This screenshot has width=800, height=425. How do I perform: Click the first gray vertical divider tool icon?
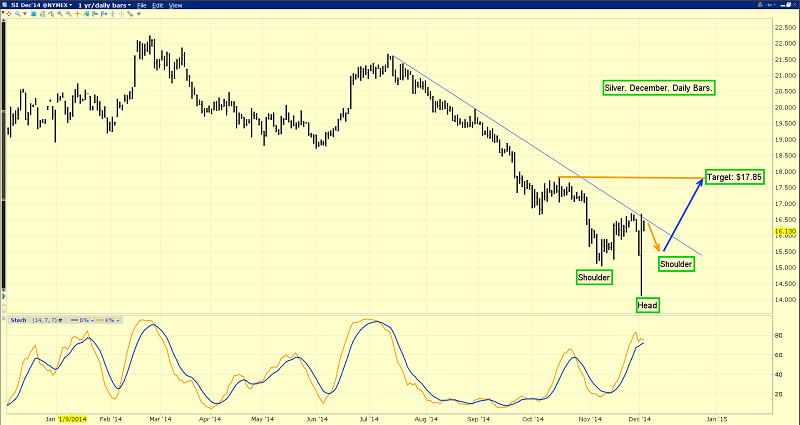click(112, 14)
